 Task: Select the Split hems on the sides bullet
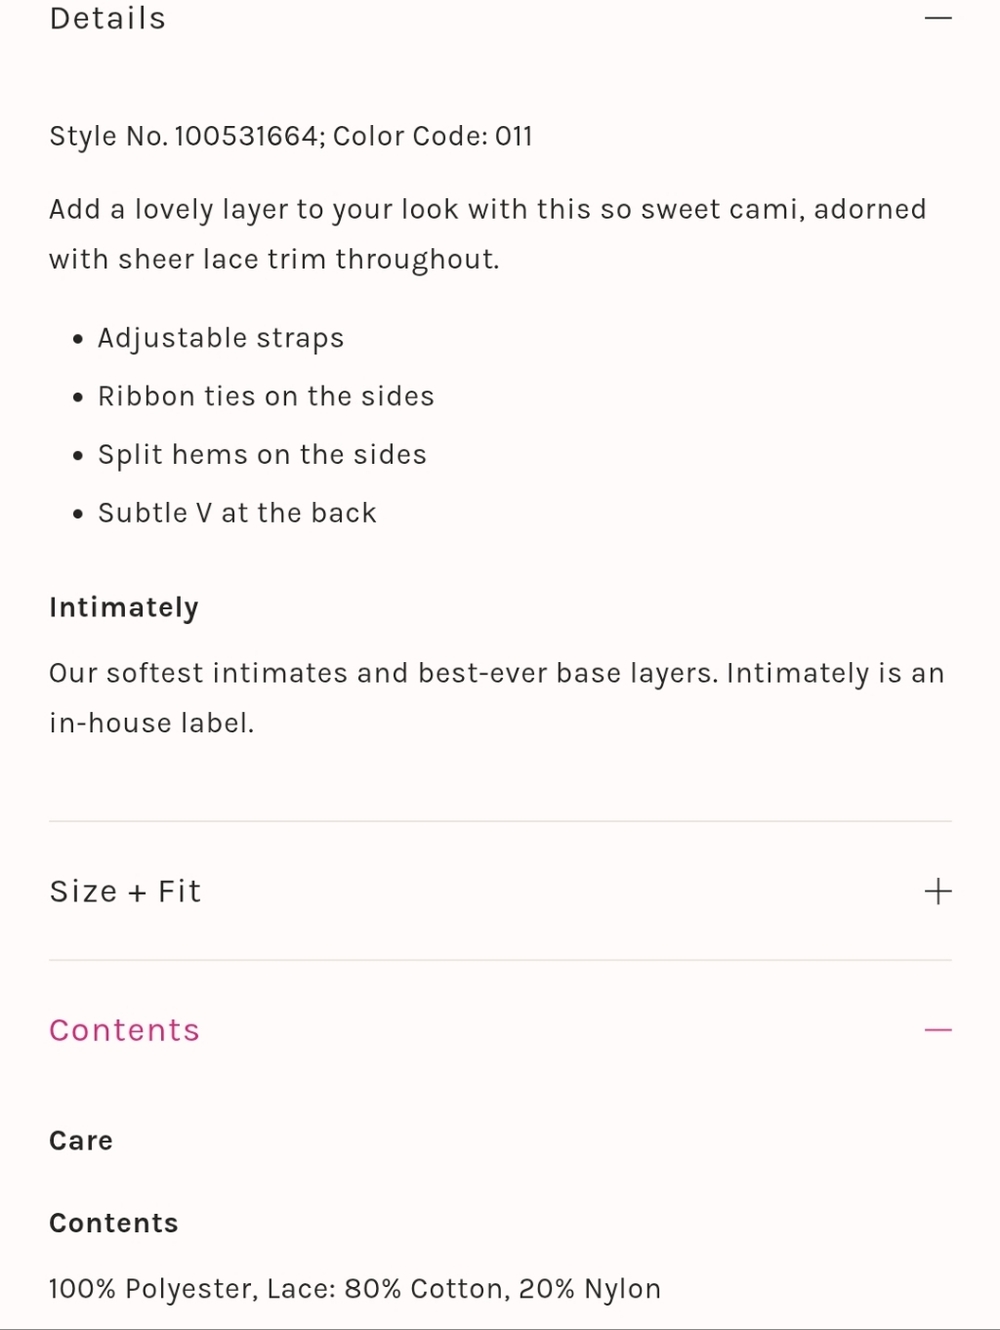point(261,455)
